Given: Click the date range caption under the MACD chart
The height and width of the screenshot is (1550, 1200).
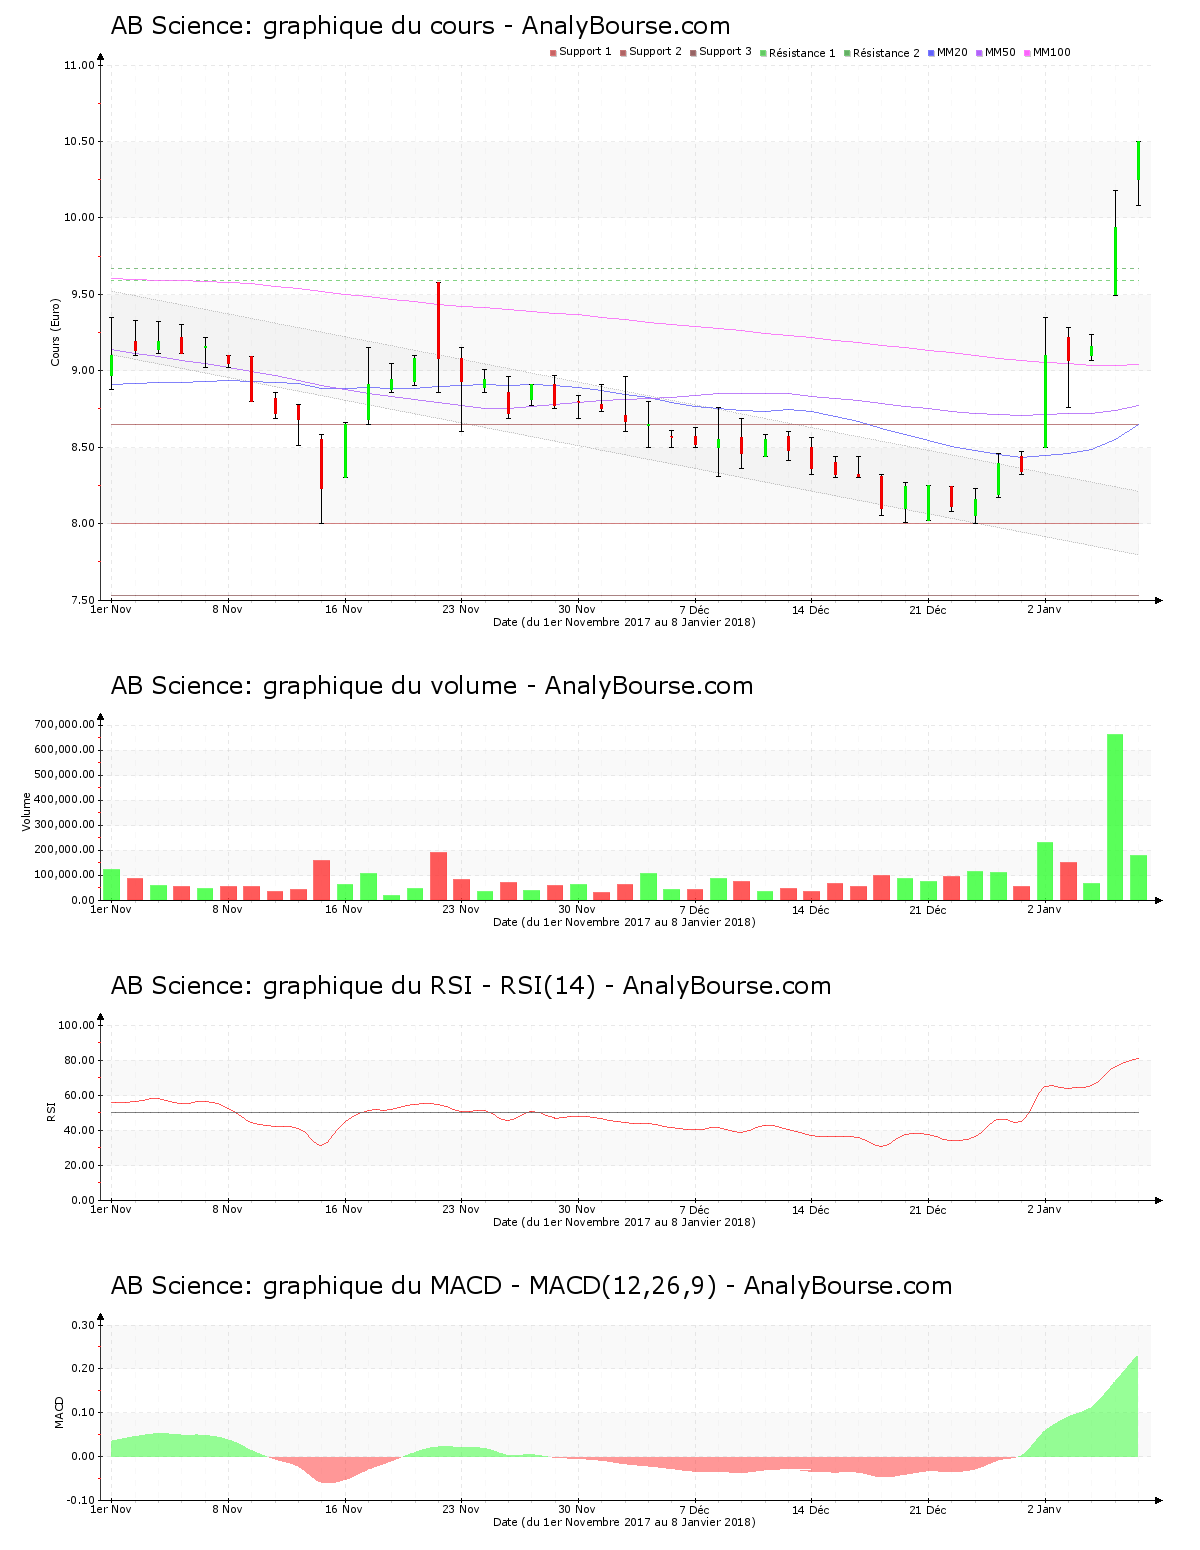Looking at the screenshot, I should point(624,1522).
